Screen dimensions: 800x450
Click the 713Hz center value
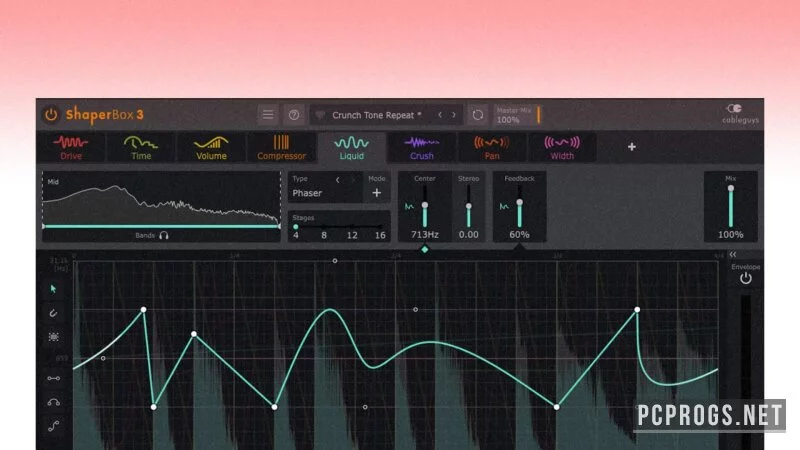click(x=425, y=235)
